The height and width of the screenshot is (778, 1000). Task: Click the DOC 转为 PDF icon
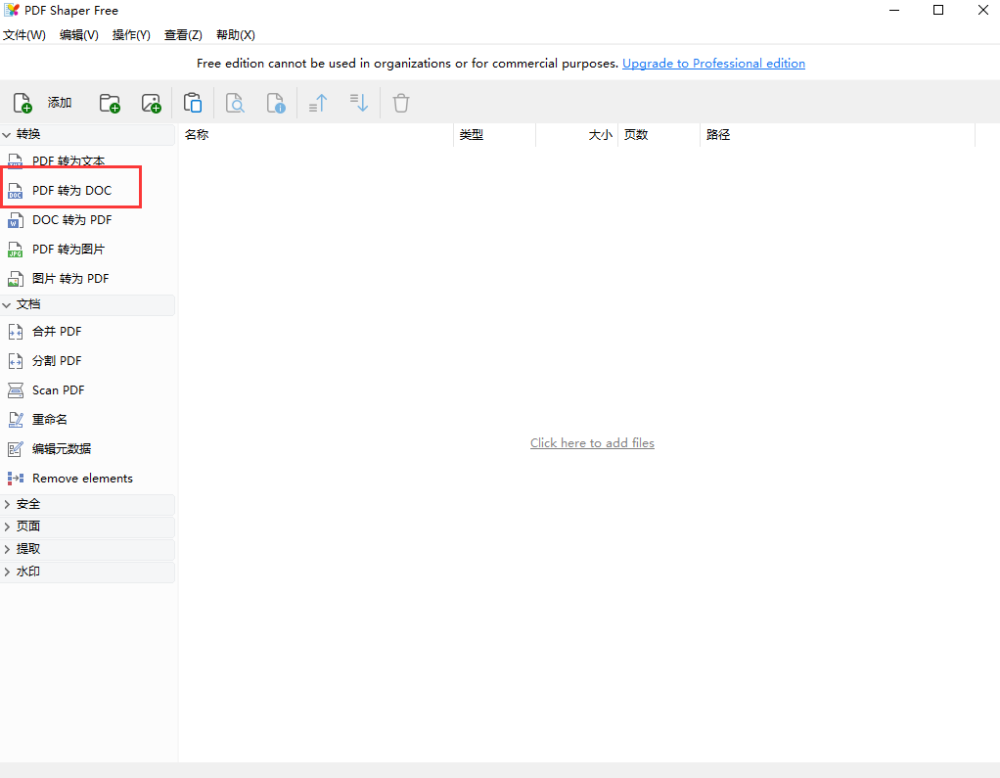click(x=15, y=220)
